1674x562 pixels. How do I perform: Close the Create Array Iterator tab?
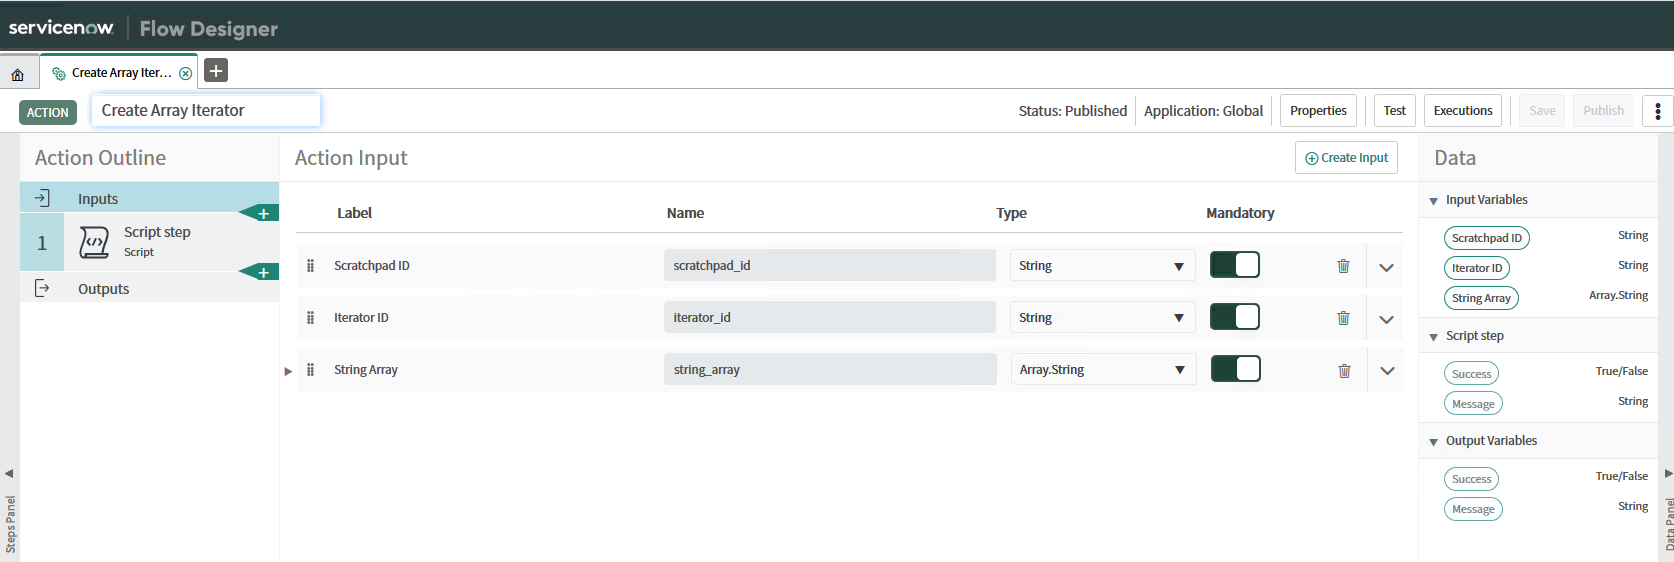point(185,73)
